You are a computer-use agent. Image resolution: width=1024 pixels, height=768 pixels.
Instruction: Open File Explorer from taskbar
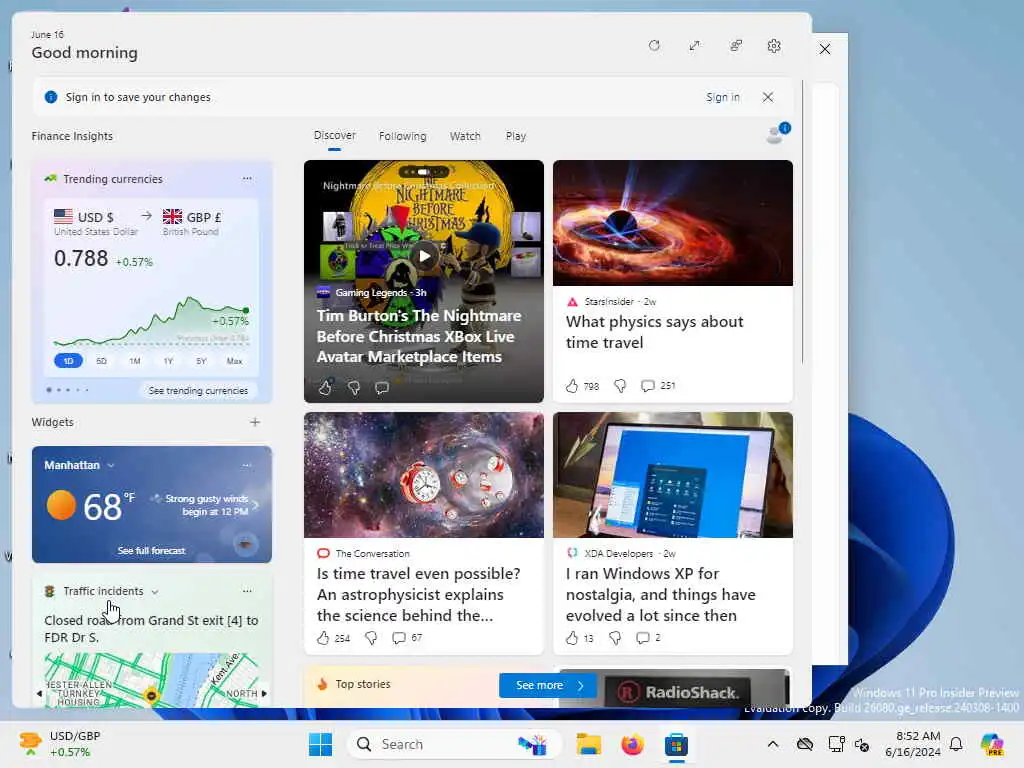click(588, 744)
